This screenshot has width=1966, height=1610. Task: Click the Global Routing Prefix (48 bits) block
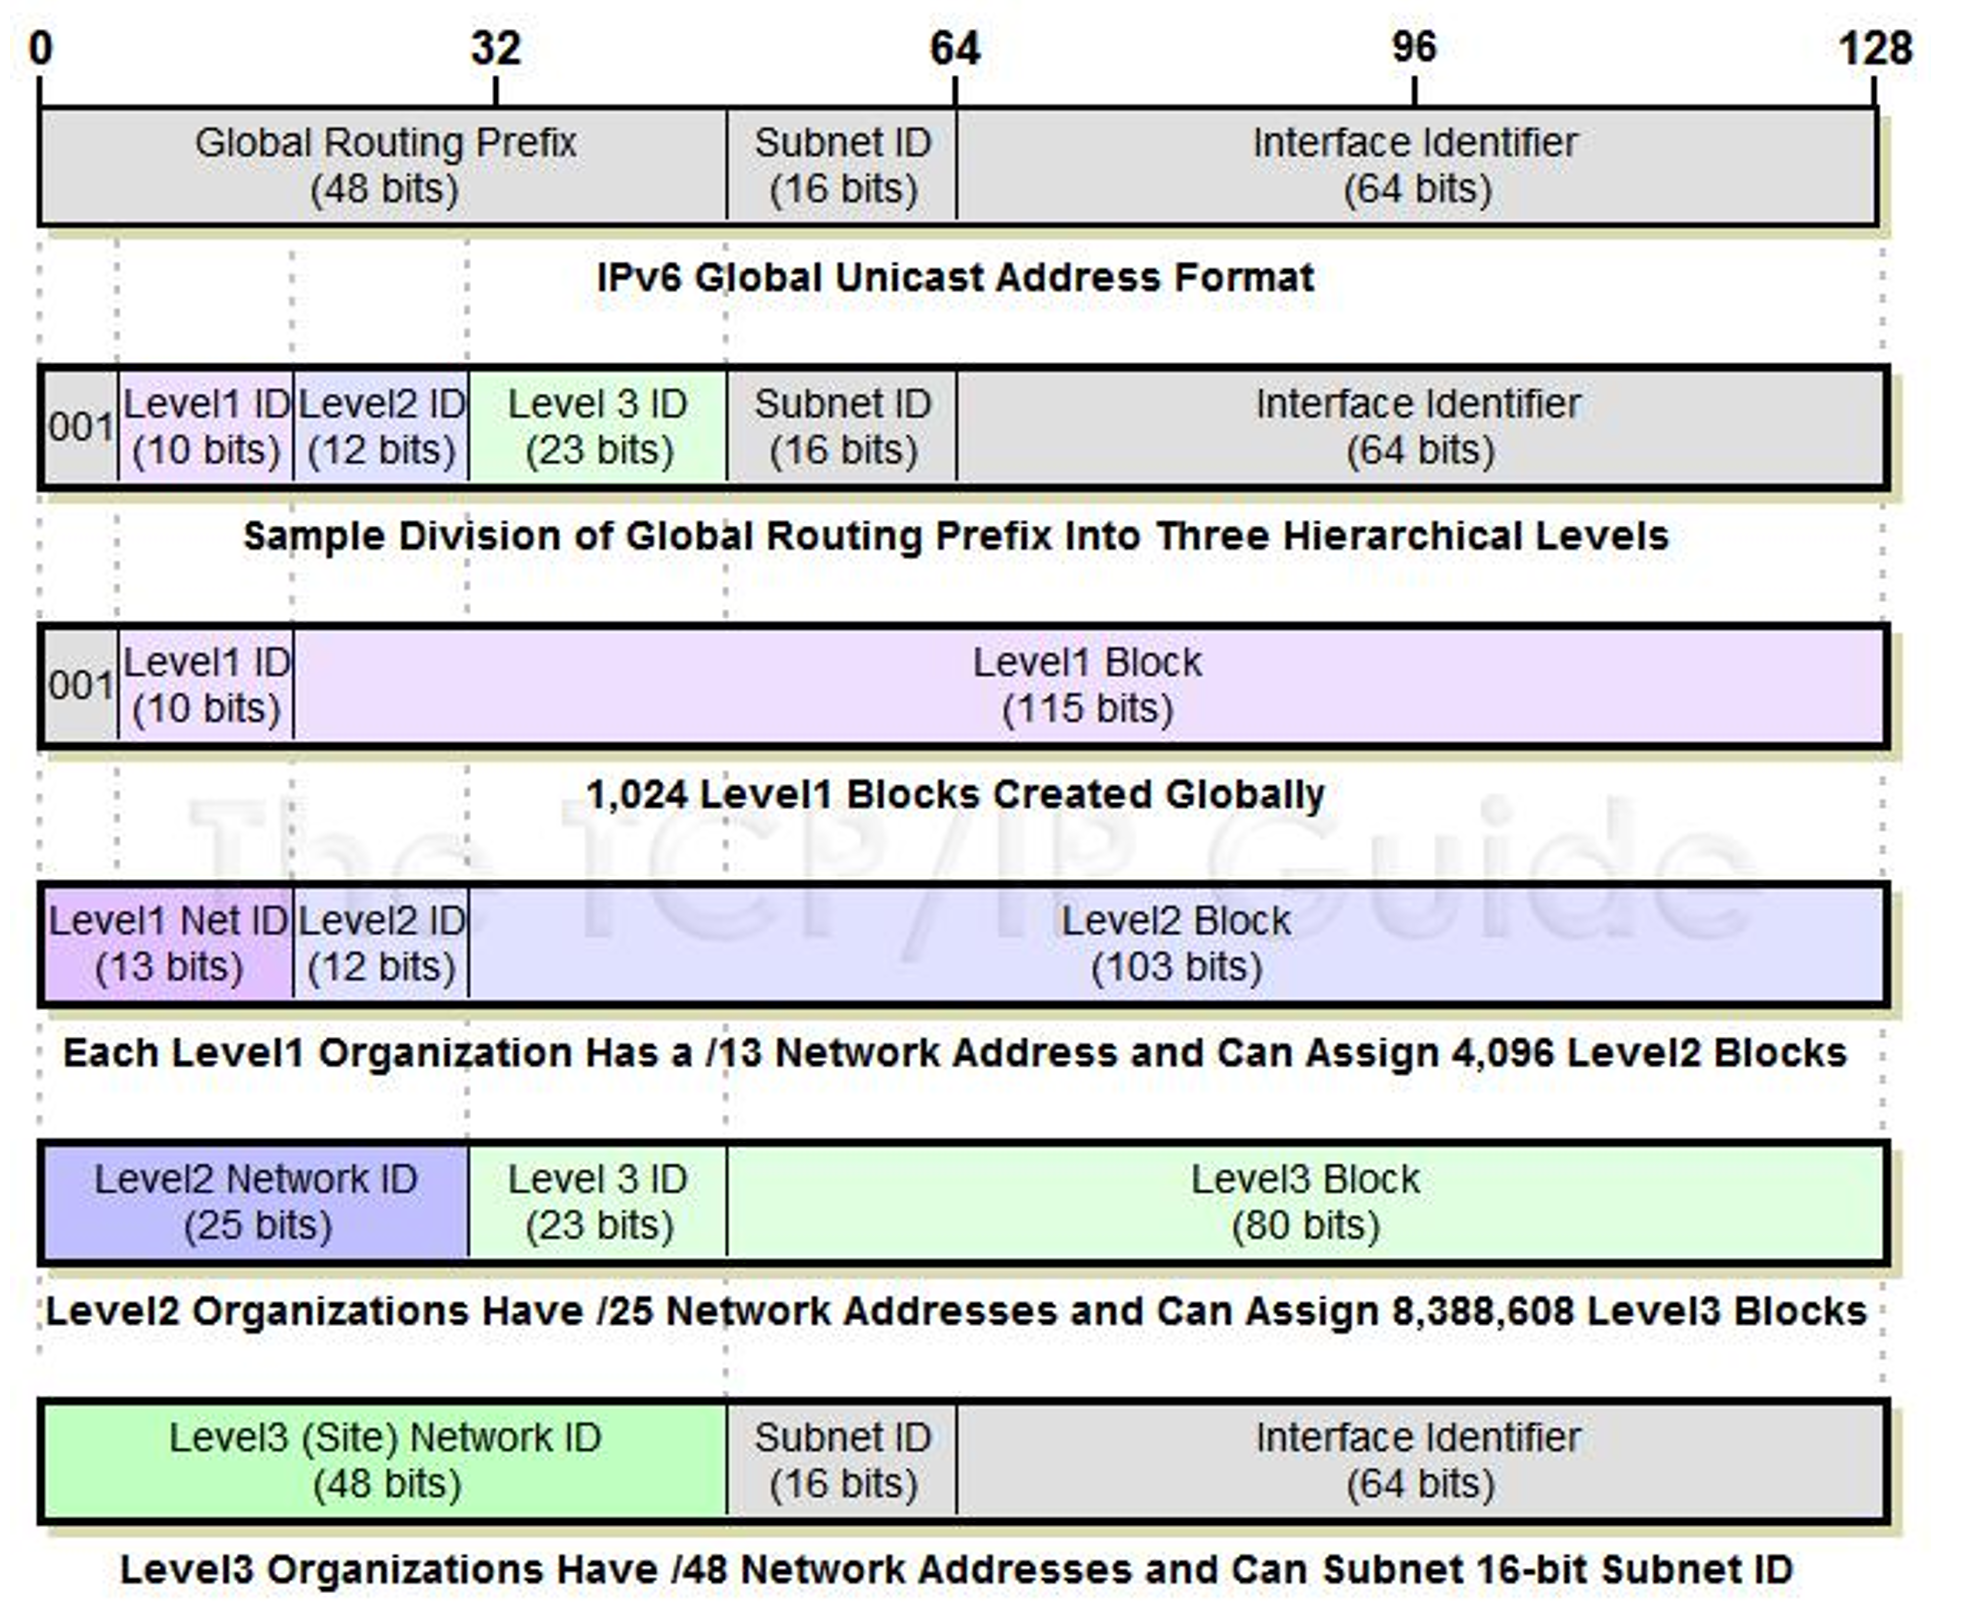pos(384,166)
